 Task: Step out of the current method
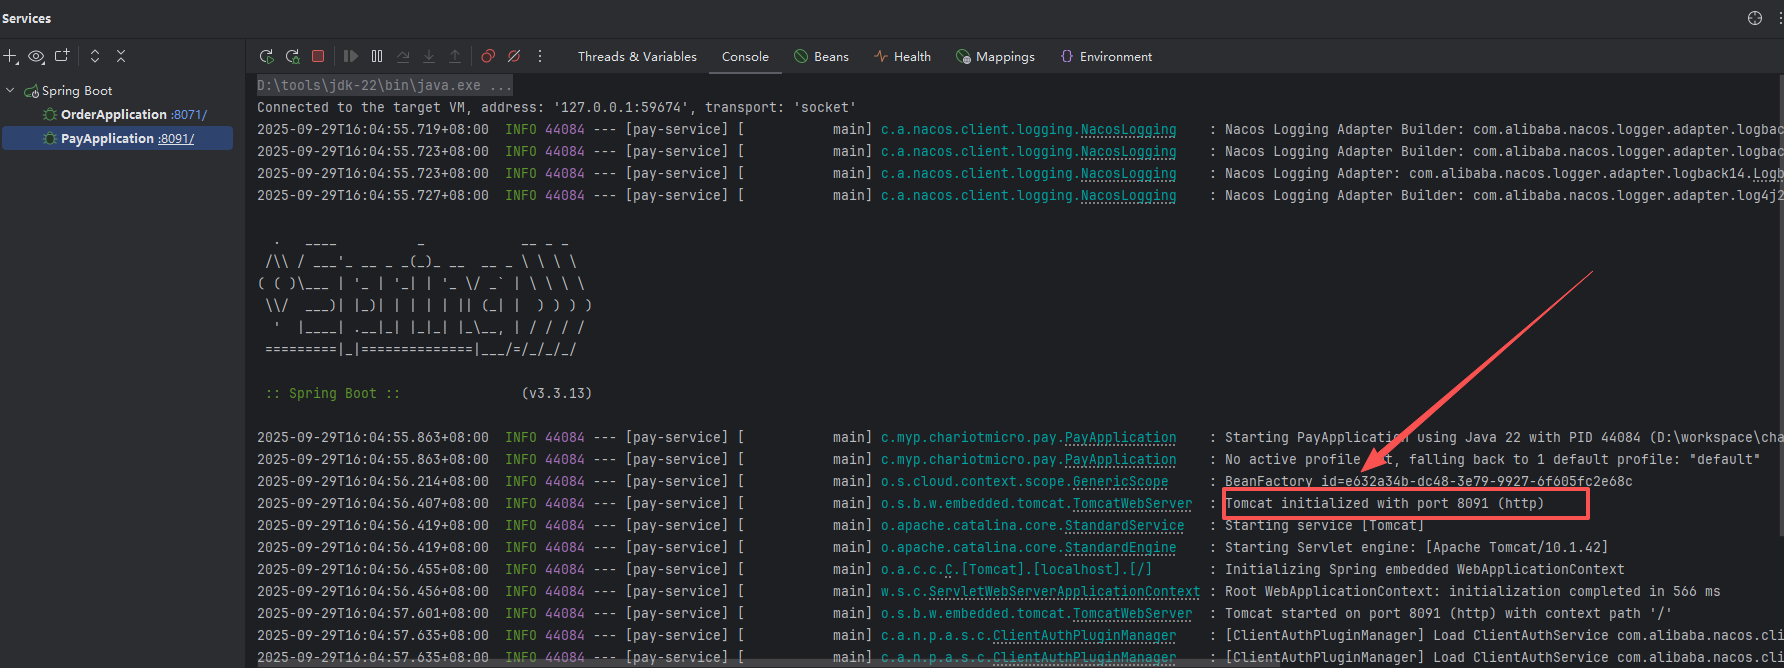[455, 56]
